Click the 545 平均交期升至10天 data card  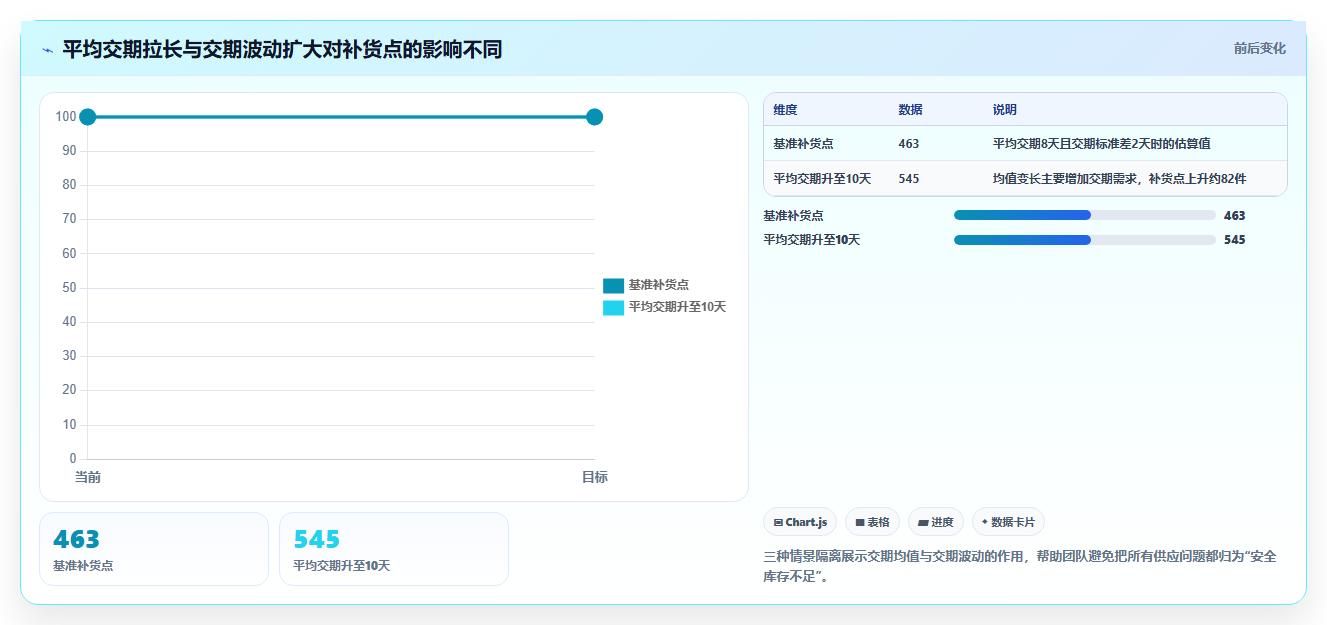394,549
